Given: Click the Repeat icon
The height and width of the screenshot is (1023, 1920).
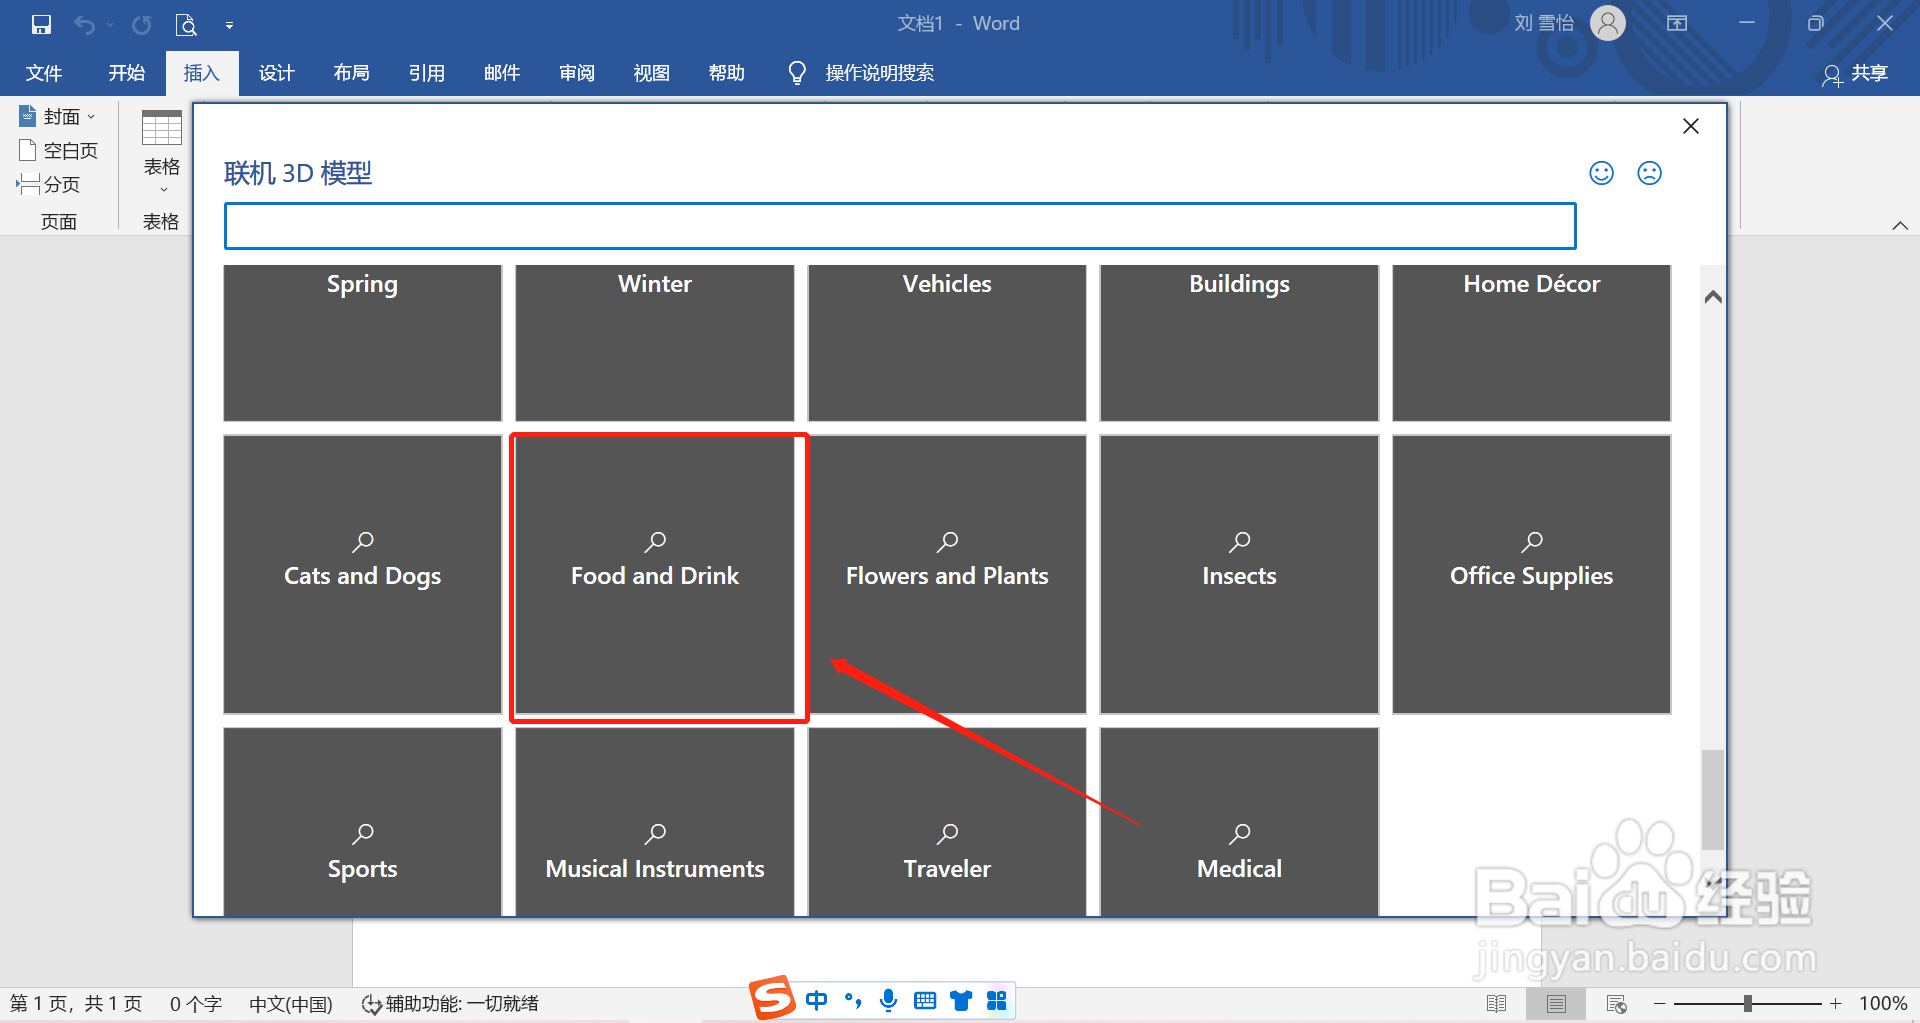Looking at the screenshot, I should 140,24.
